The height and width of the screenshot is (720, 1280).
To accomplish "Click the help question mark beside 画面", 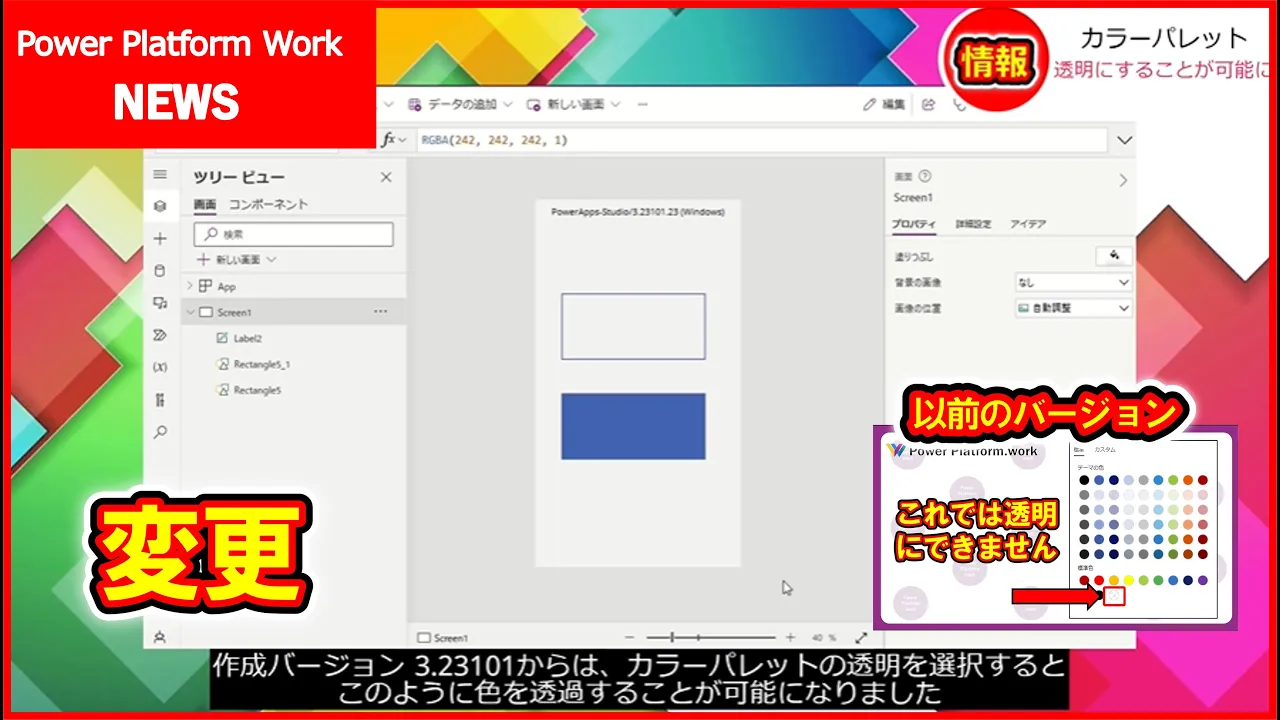I will (925, 176).
